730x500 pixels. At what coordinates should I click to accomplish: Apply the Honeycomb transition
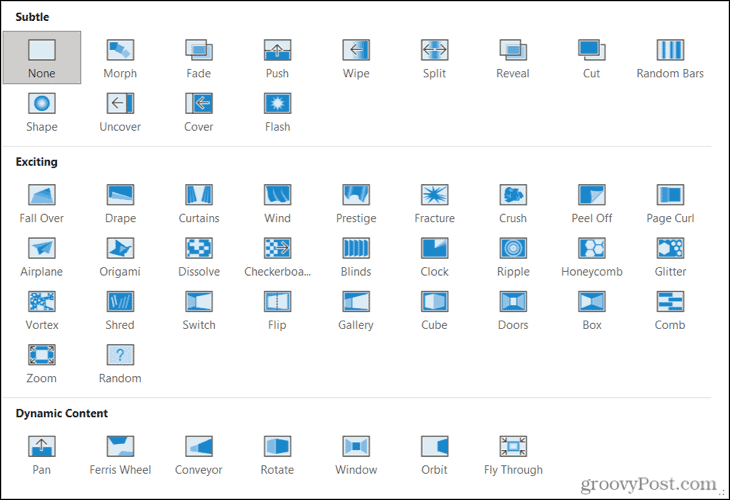(x=592, y=257)
